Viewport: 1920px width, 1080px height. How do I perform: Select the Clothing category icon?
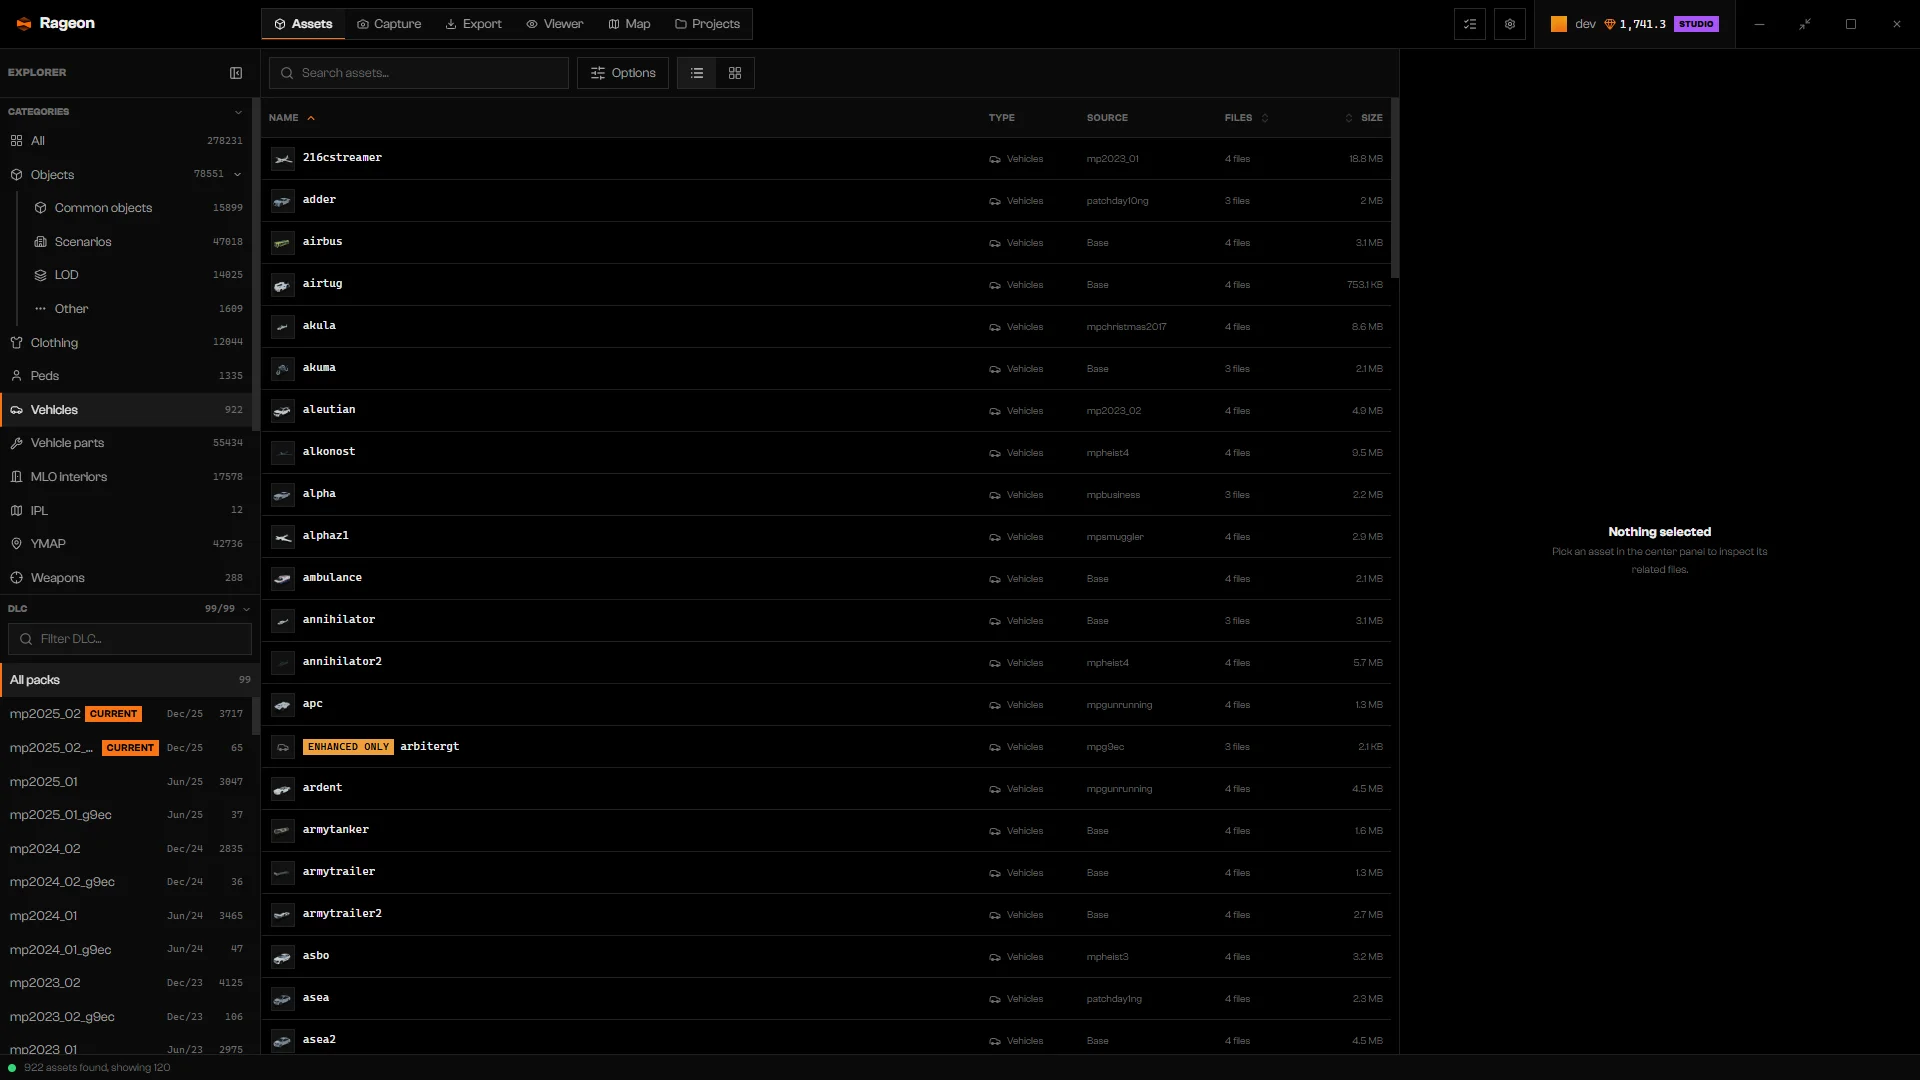click(17, 343)
